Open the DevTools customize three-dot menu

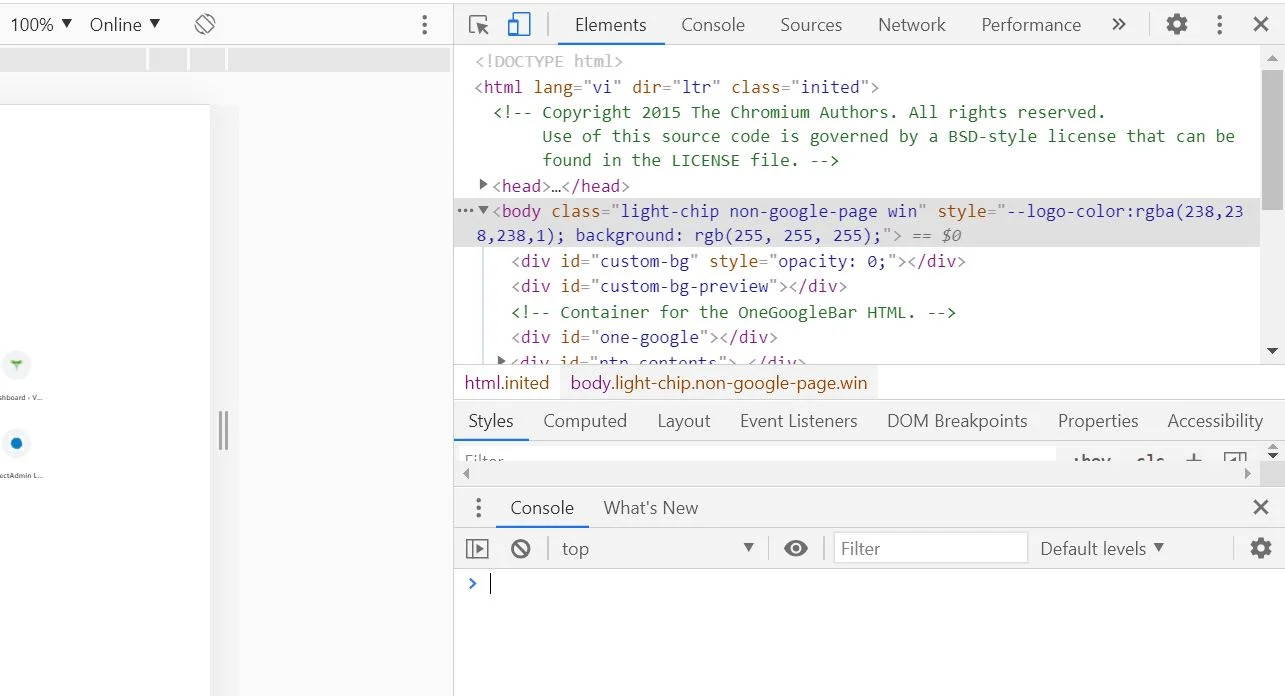coord(1219,25)
